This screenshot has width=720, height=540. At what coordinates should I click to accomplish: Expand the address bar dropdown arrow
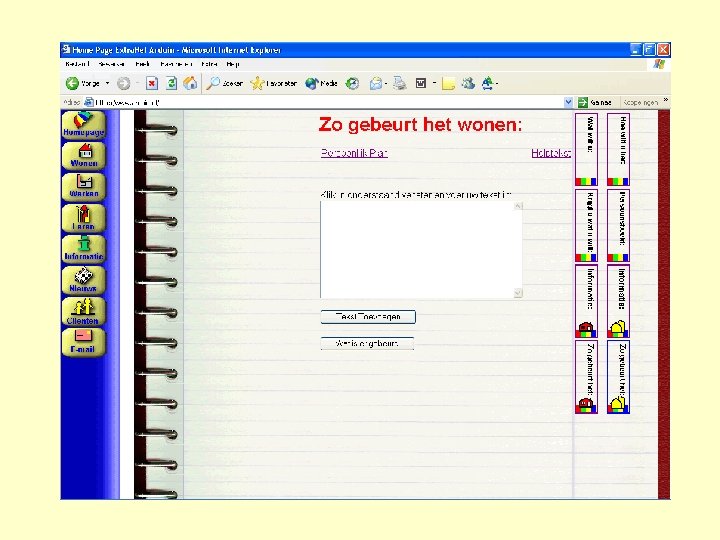pos(568,102)
